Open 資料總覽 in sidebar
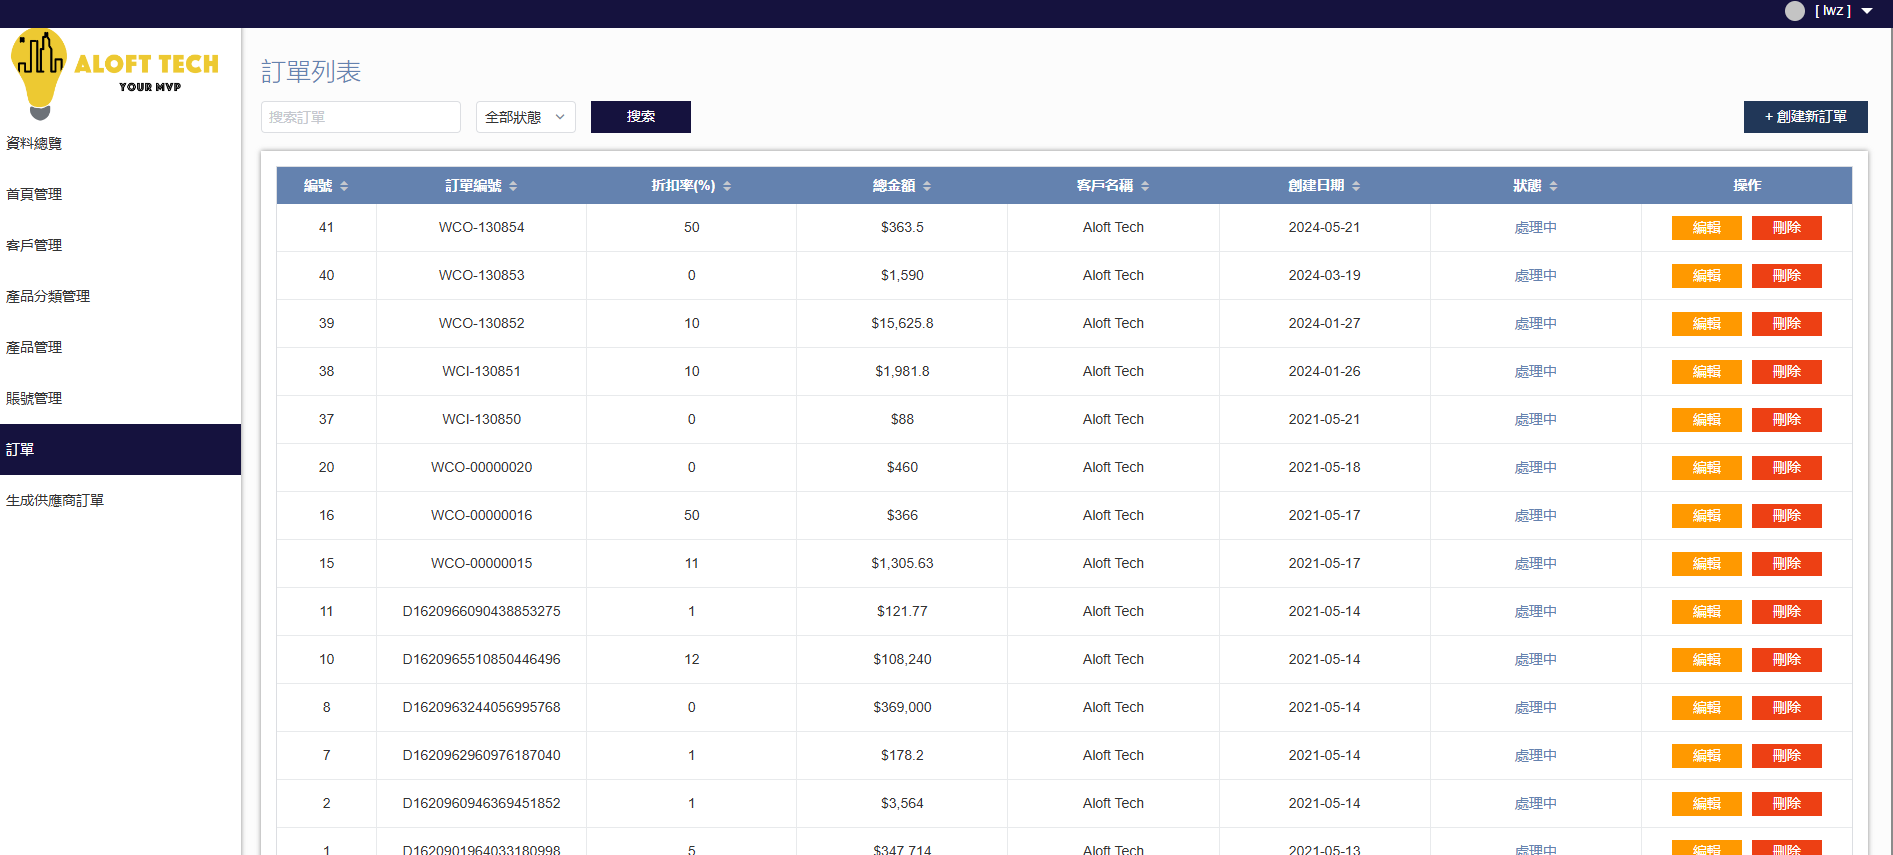Screen dimensions: 1893x855 (x=34, y=143)
